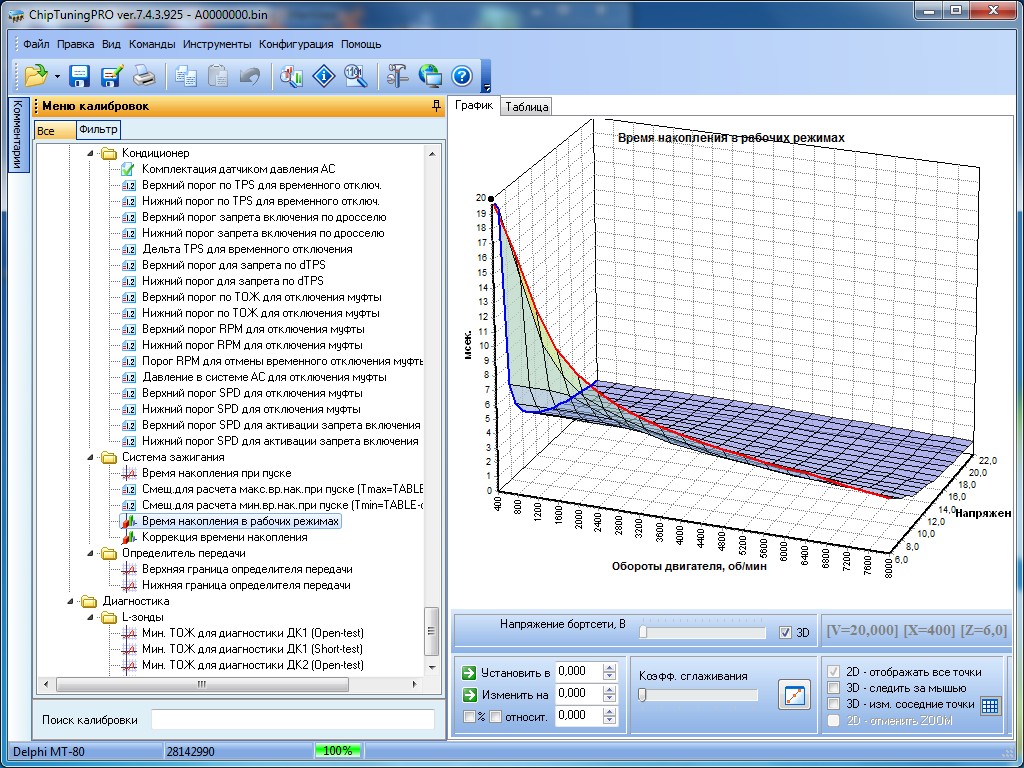Click the printer icon in toolbar

point(144,75)
